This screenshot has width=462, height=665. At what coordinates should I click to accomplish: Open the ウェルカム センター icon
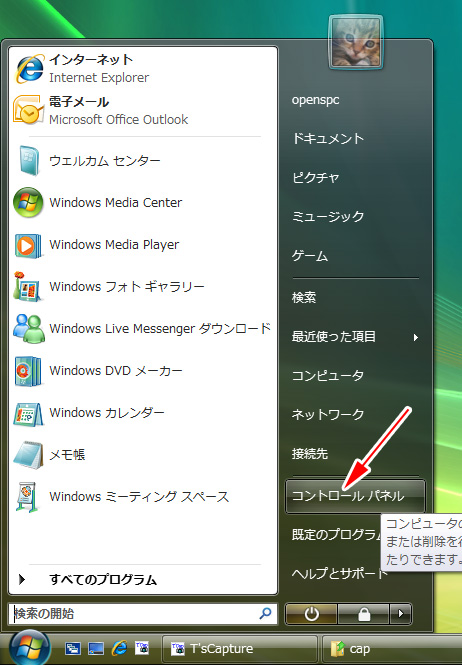point(29,160)
